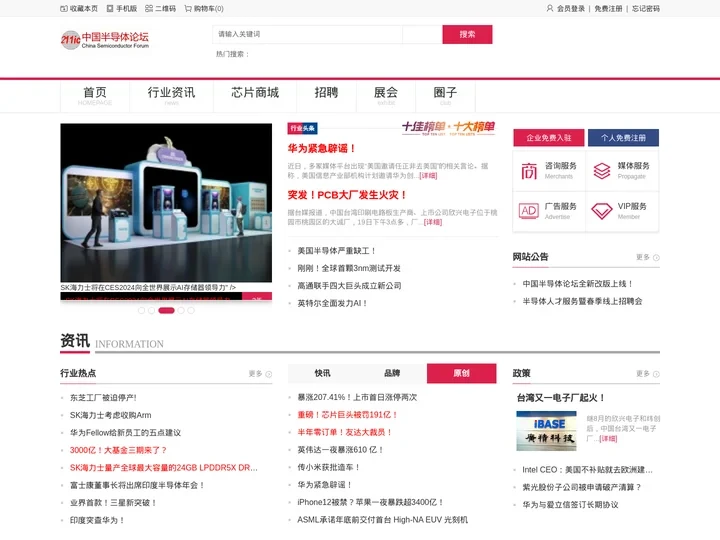
Task: Open the 广告服务 AD icon
Action: coord(529,211)
